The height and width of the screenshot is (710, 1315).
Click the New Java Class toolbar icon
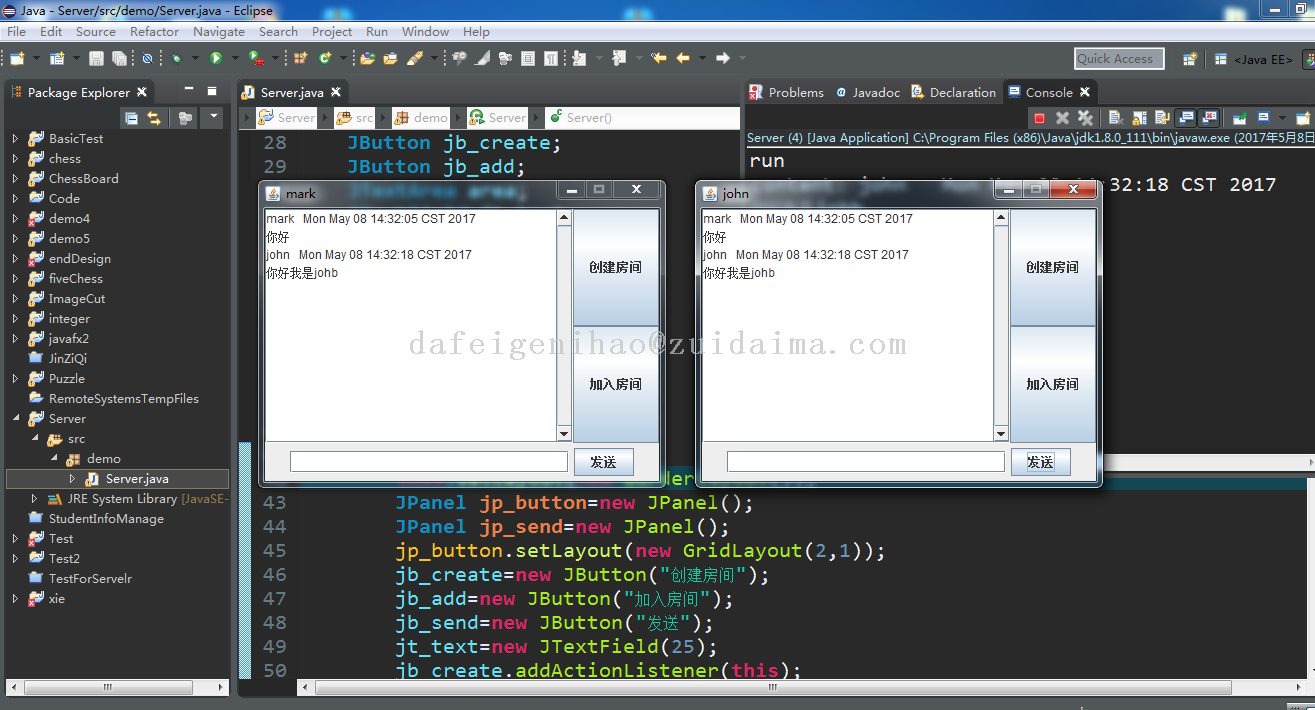click(325, 58)
